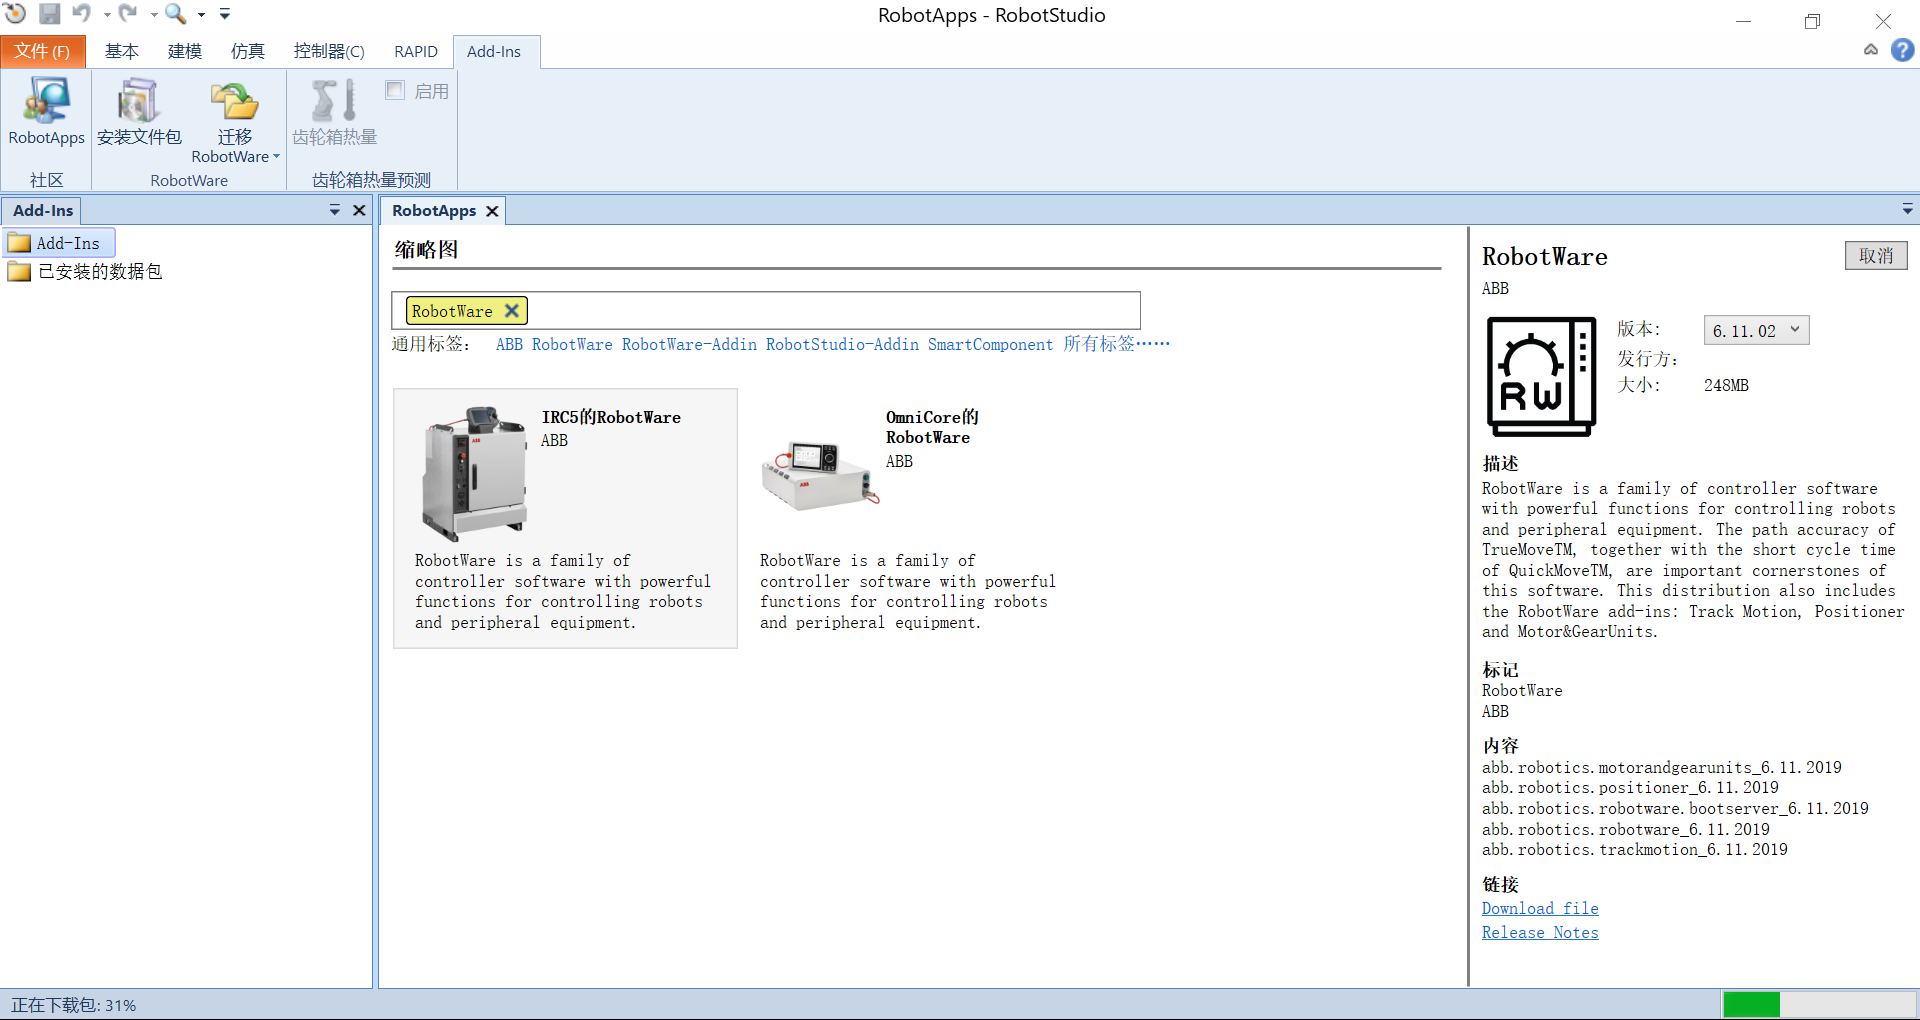Collapse the ribbon with the up arrow
1920x1020 pixels.
[1871, 50]
